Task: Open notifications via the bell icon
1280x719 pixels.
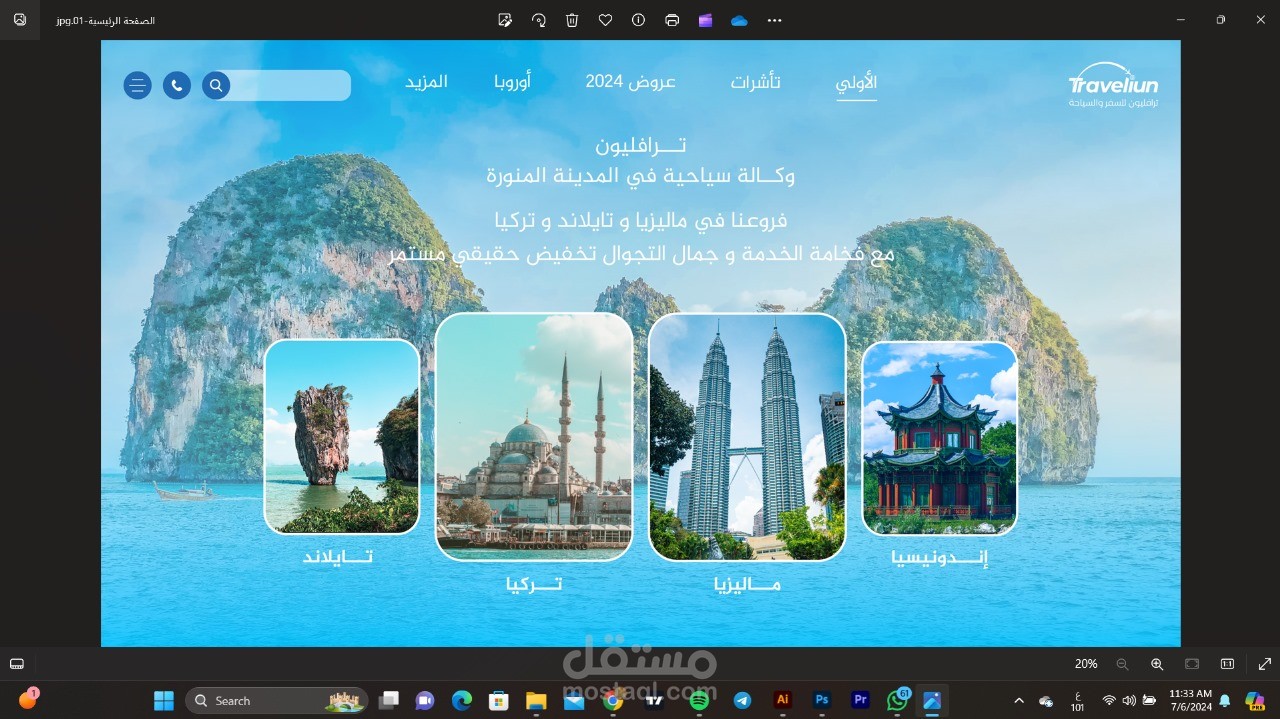Action: [x=1225, y=701]
